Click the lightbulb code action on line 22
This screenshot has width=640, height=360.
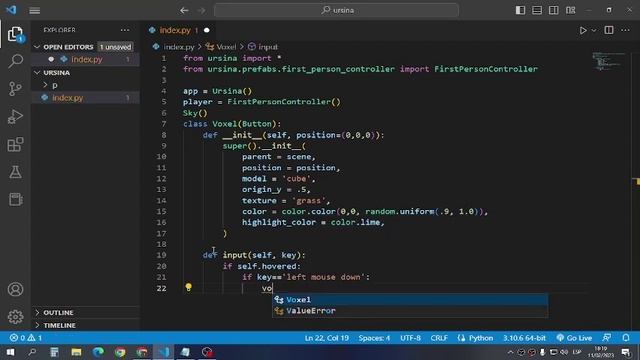[x=189, y=287]
